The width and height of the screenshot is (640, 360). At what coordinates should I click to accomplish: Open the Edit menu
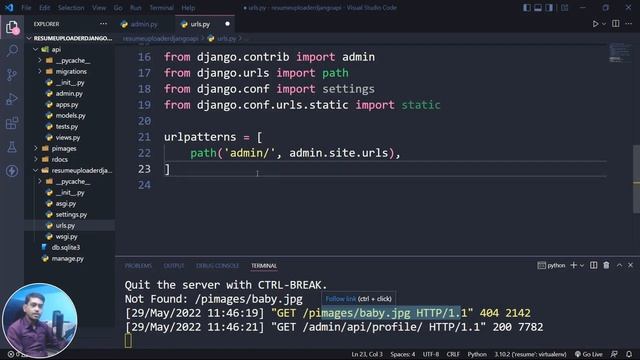click(x=44, y=8)
